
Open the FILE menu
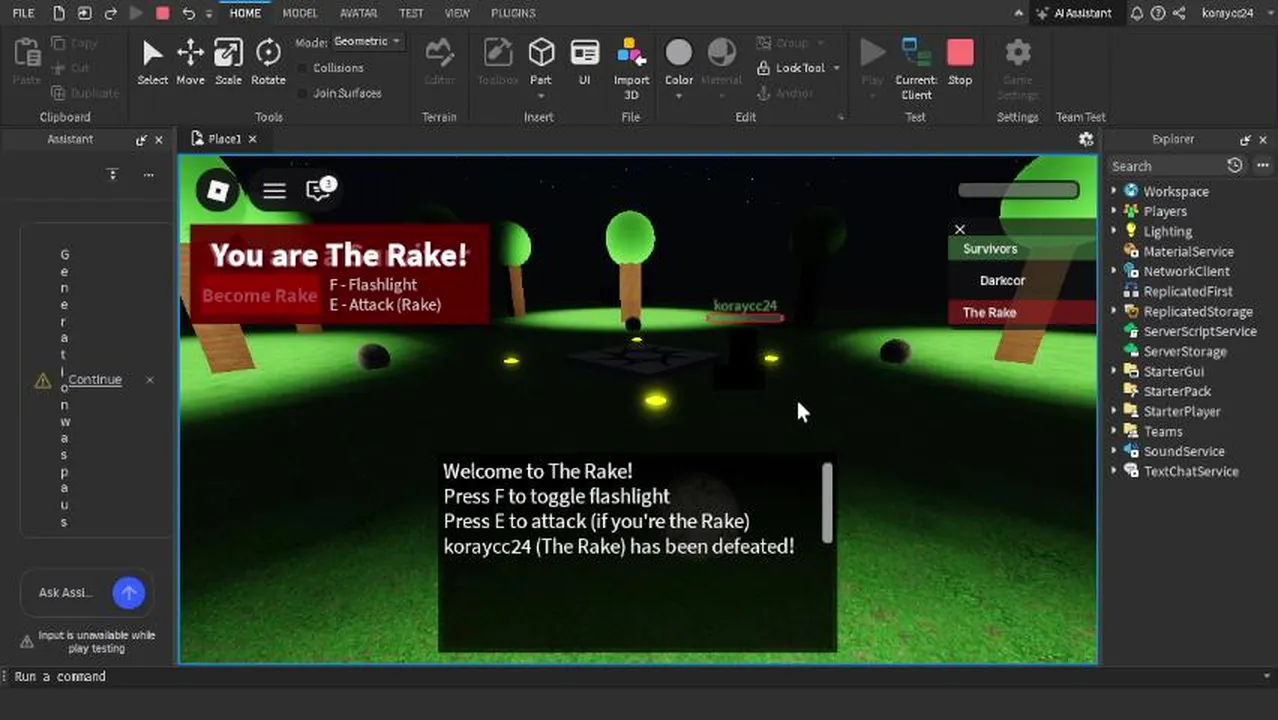click(23, 13)
